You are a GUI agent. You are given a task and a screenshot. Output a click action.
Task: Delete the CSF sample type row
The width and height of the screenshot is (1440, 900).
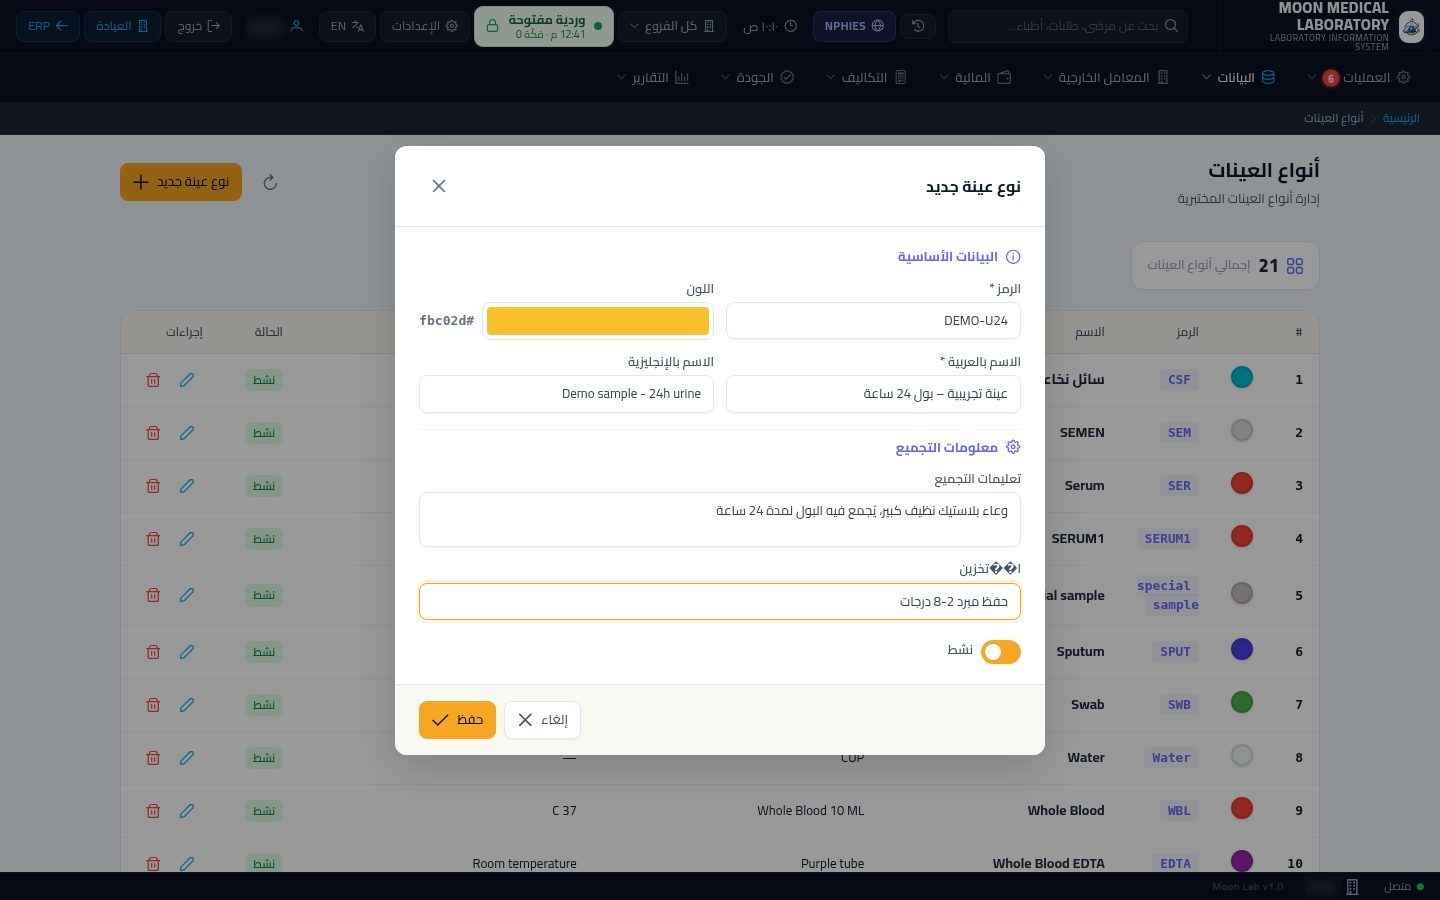(153, 380)
